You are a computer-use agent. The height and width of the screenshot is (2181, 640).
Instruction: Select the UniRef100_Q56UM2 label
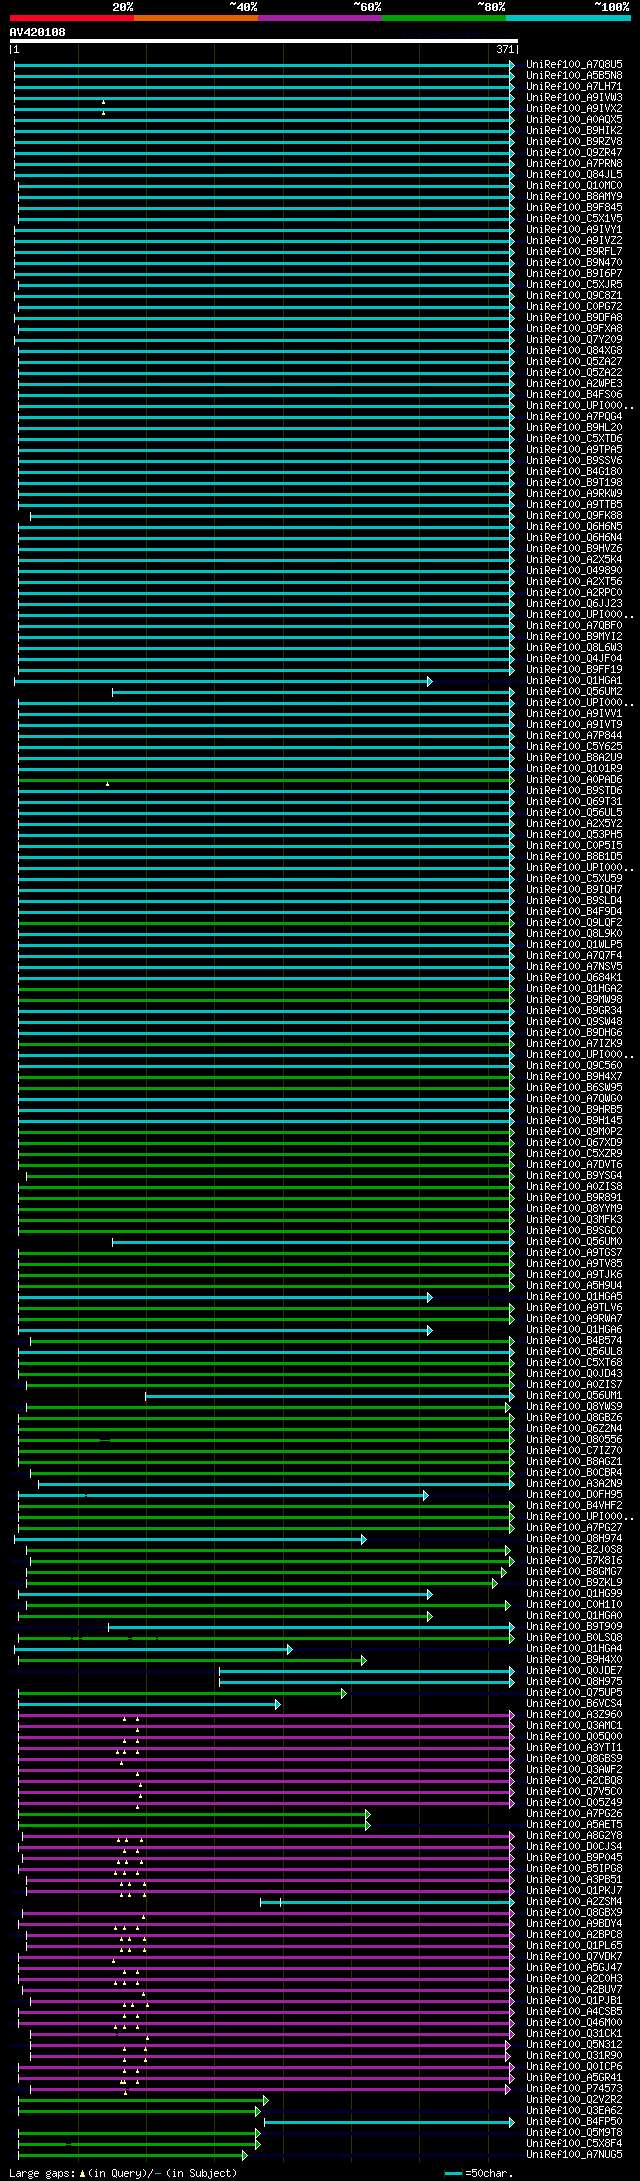[574, 691]
